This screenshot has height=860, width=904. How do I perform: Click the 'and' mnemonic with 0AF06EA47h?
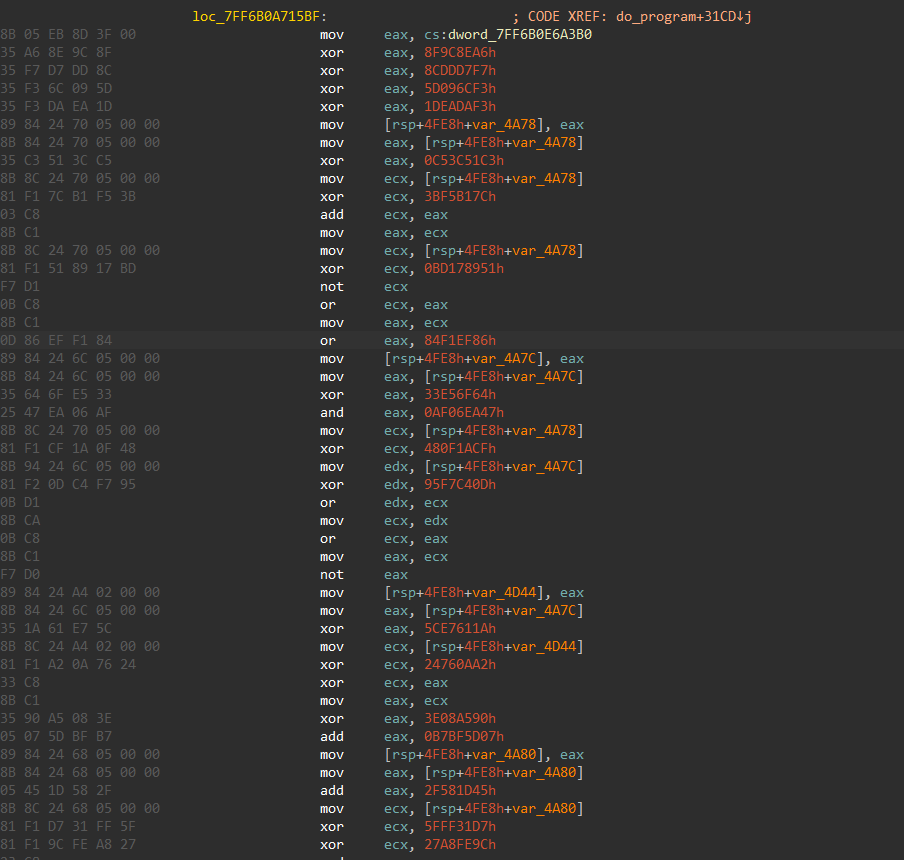[331, 413]
